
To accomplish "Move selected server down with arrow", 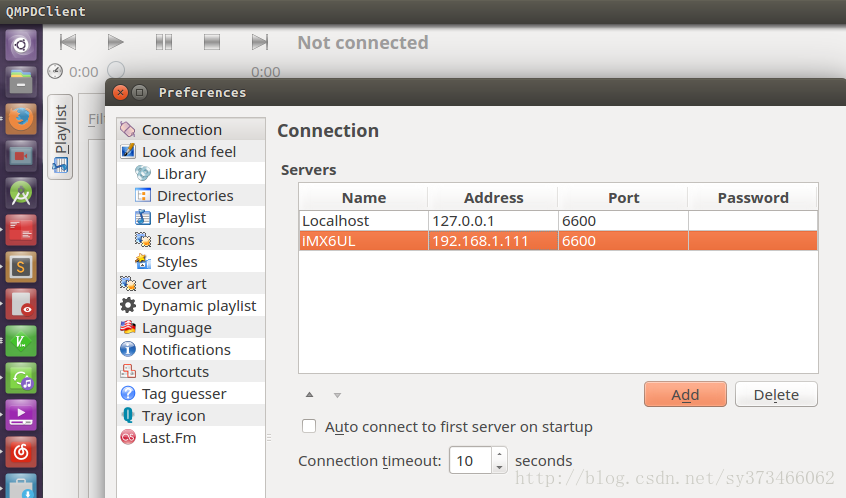I will (337, 395).
